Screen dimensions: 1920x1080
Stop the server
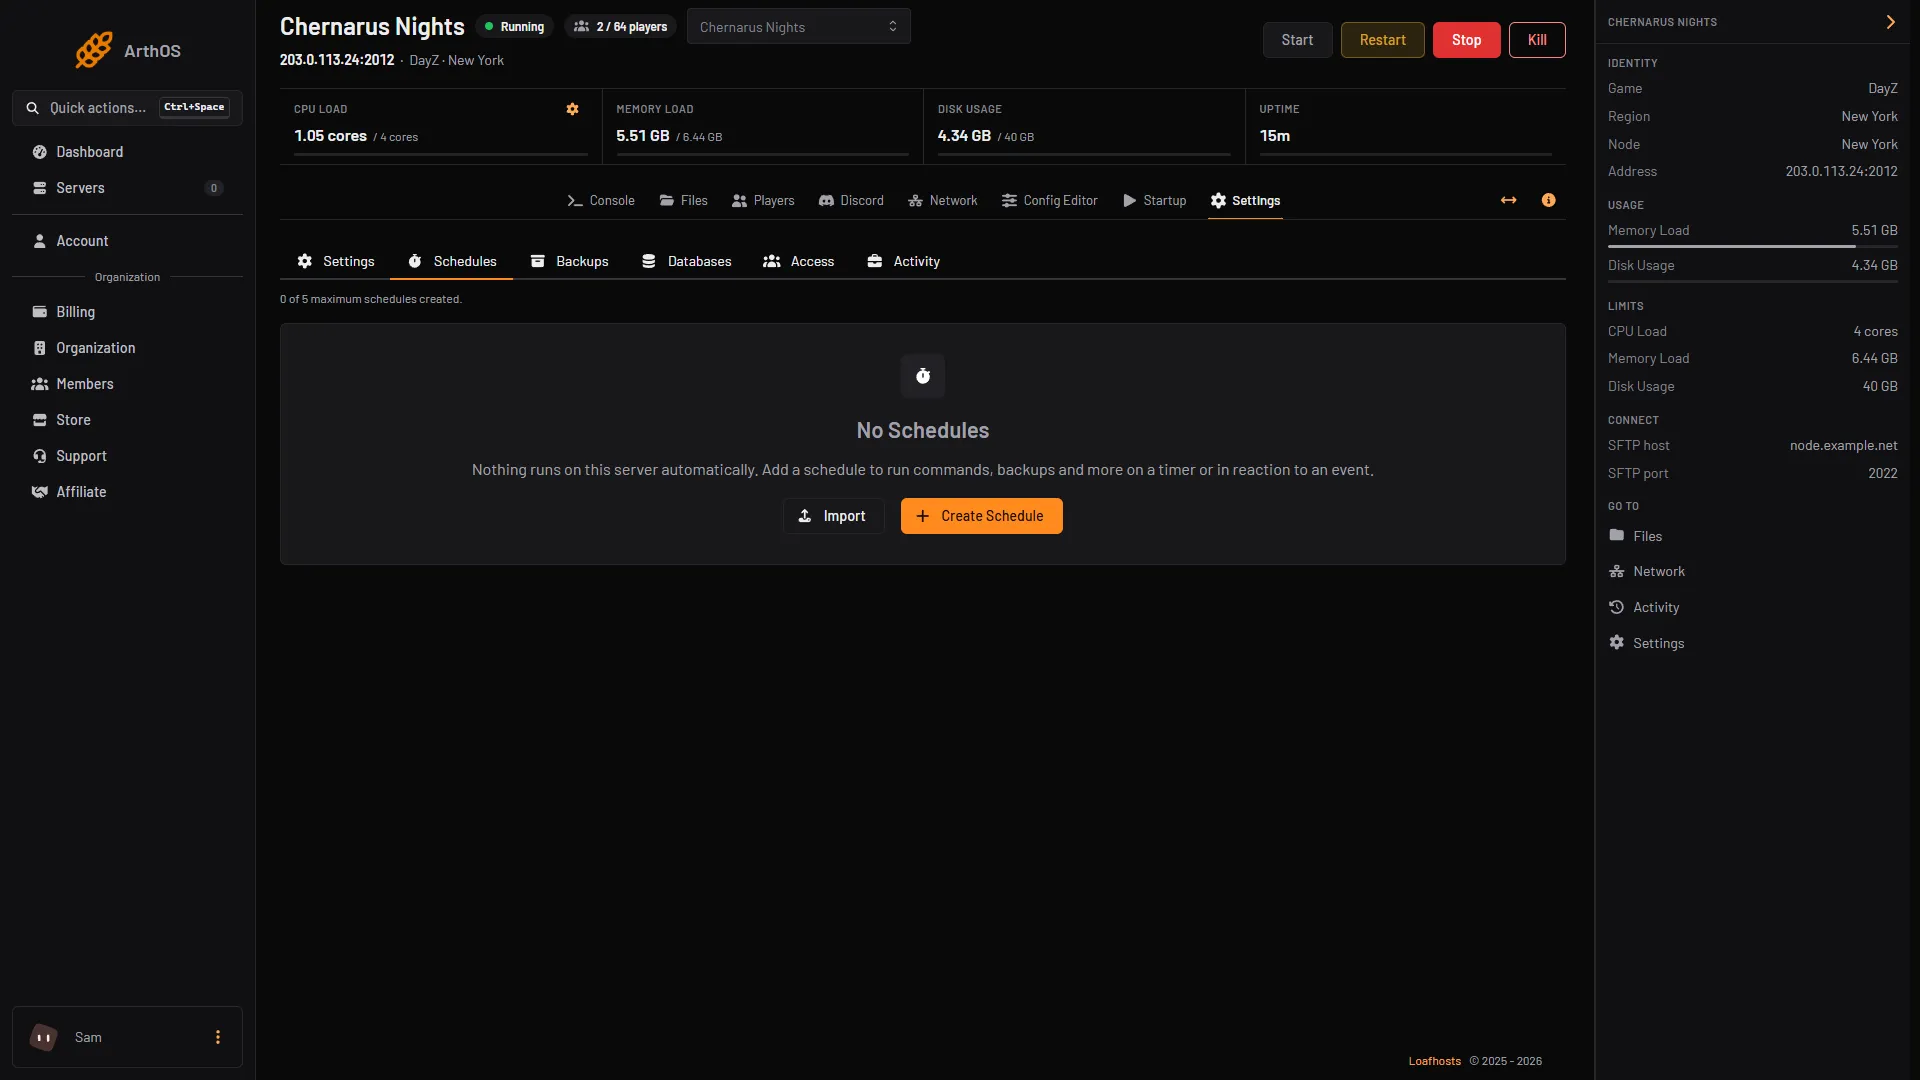(x=1466, y=40)
